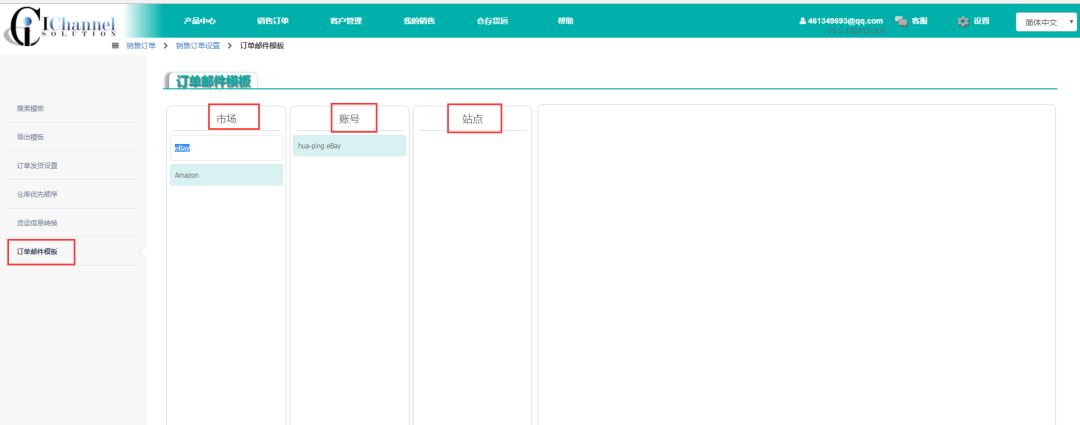Open 订单发货设置 in the sidebar
The width and height of the screenshot is (1080, 425).
(37, 166)
